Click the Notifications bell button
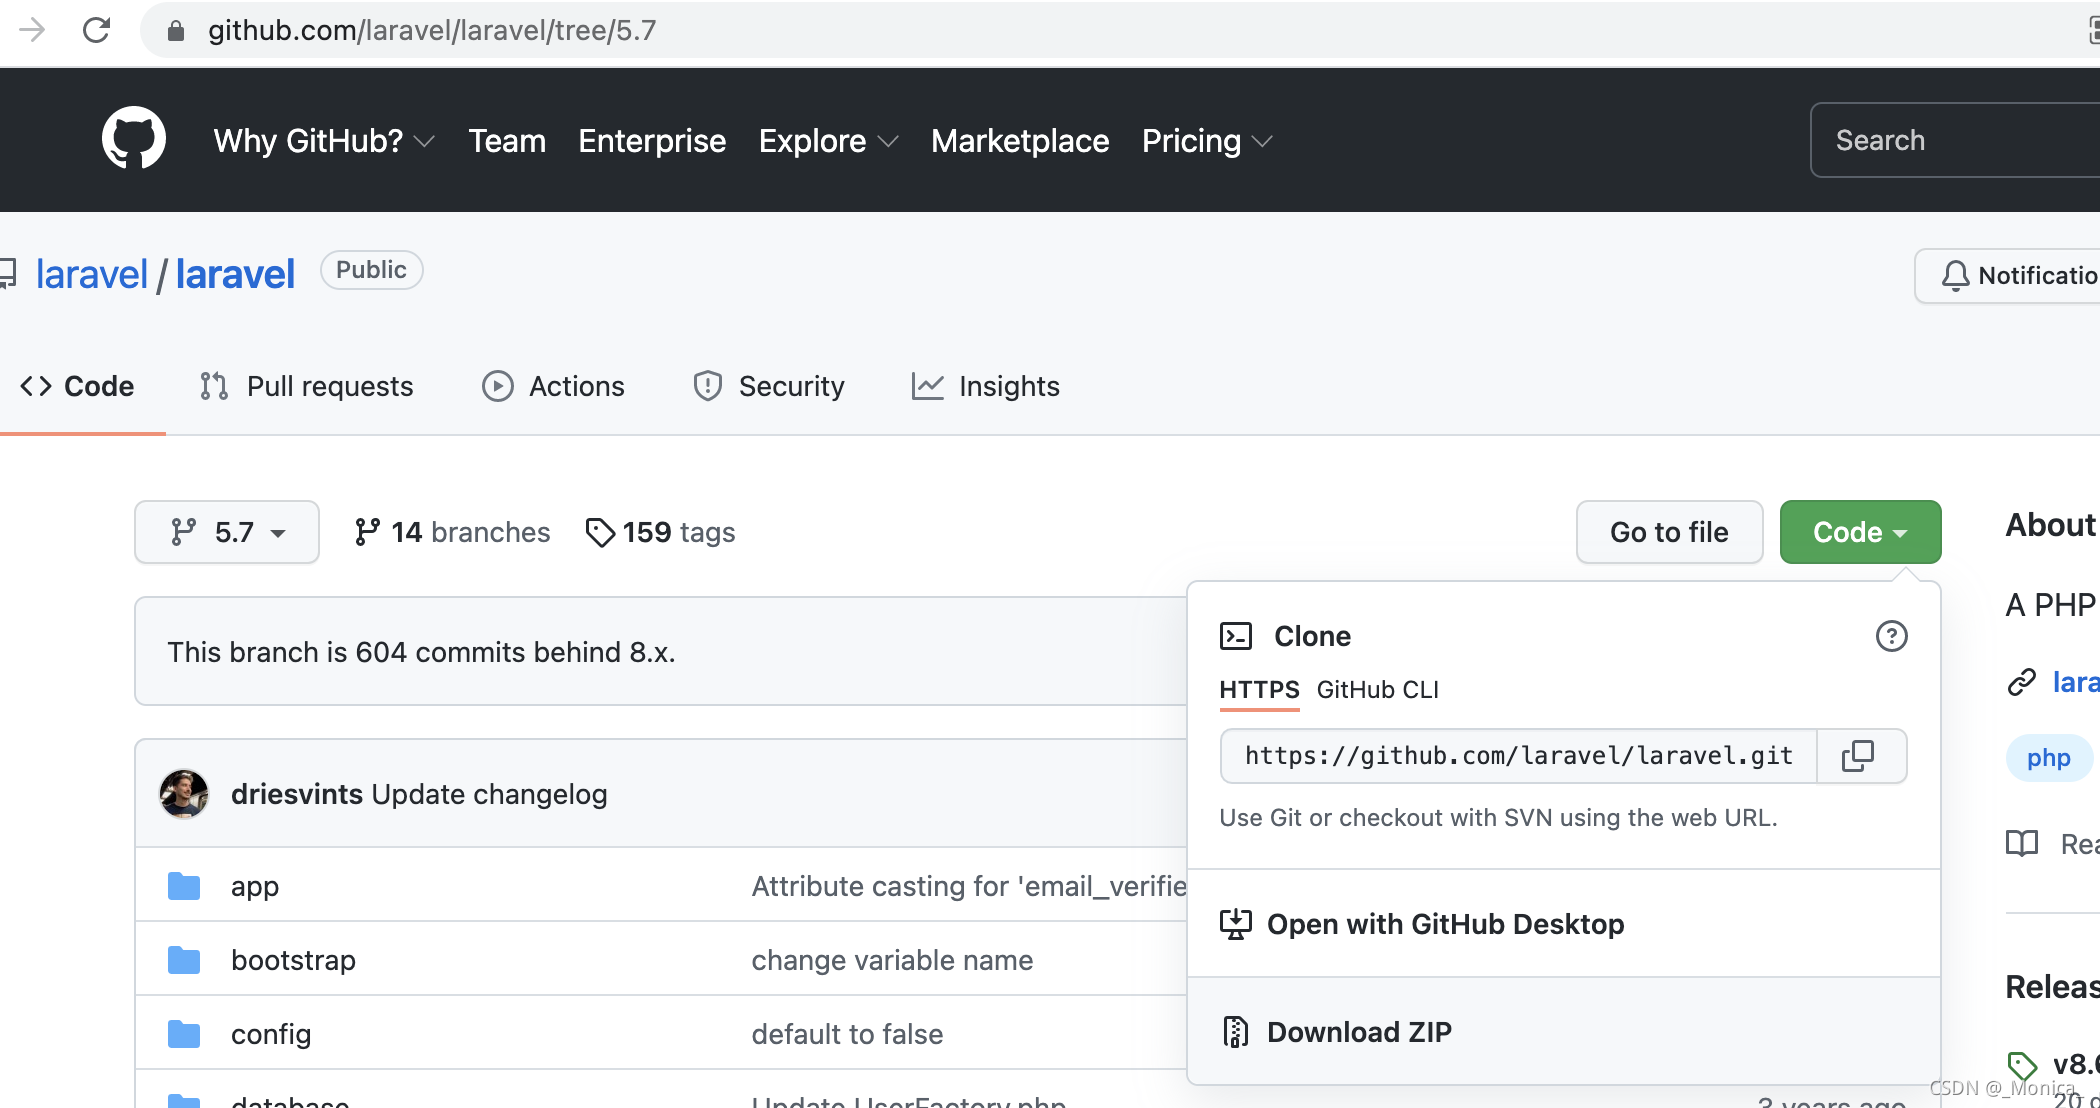Image resolution: width=2100 pixels, height=1108 pixels. tap(2010, 276)
